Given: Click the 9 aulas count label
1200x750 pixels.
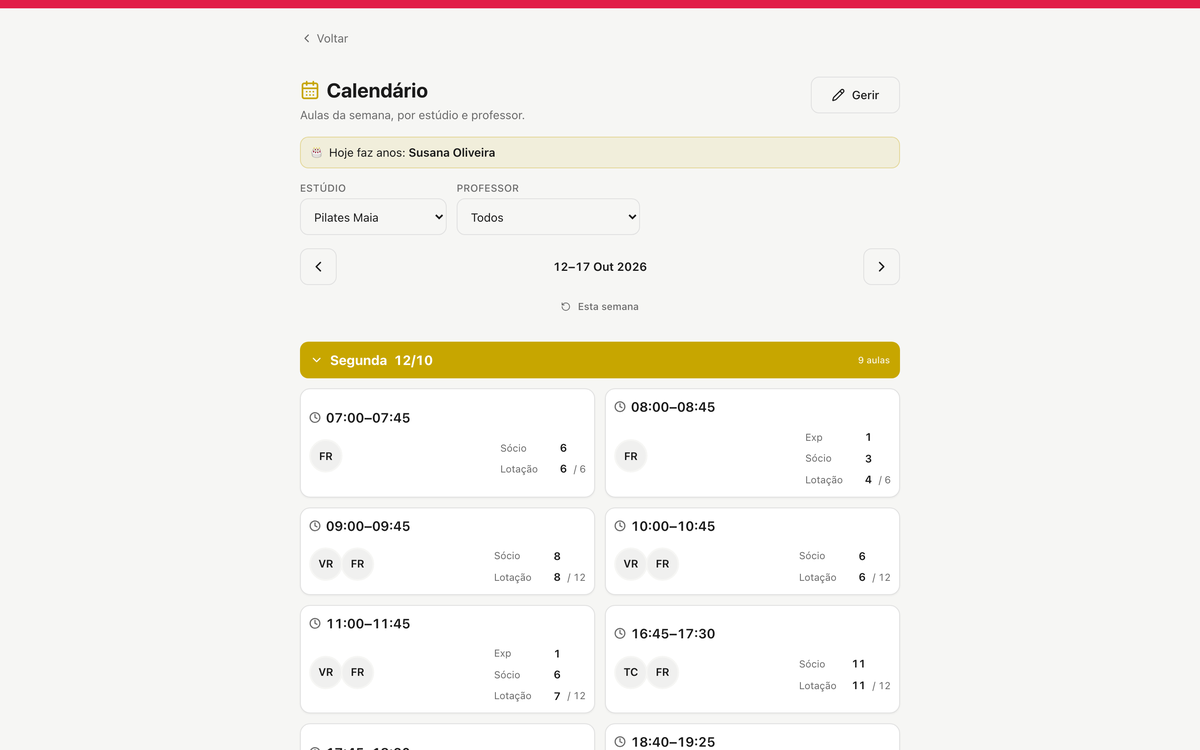Looking at the screenshot, I should click(874, 360).
